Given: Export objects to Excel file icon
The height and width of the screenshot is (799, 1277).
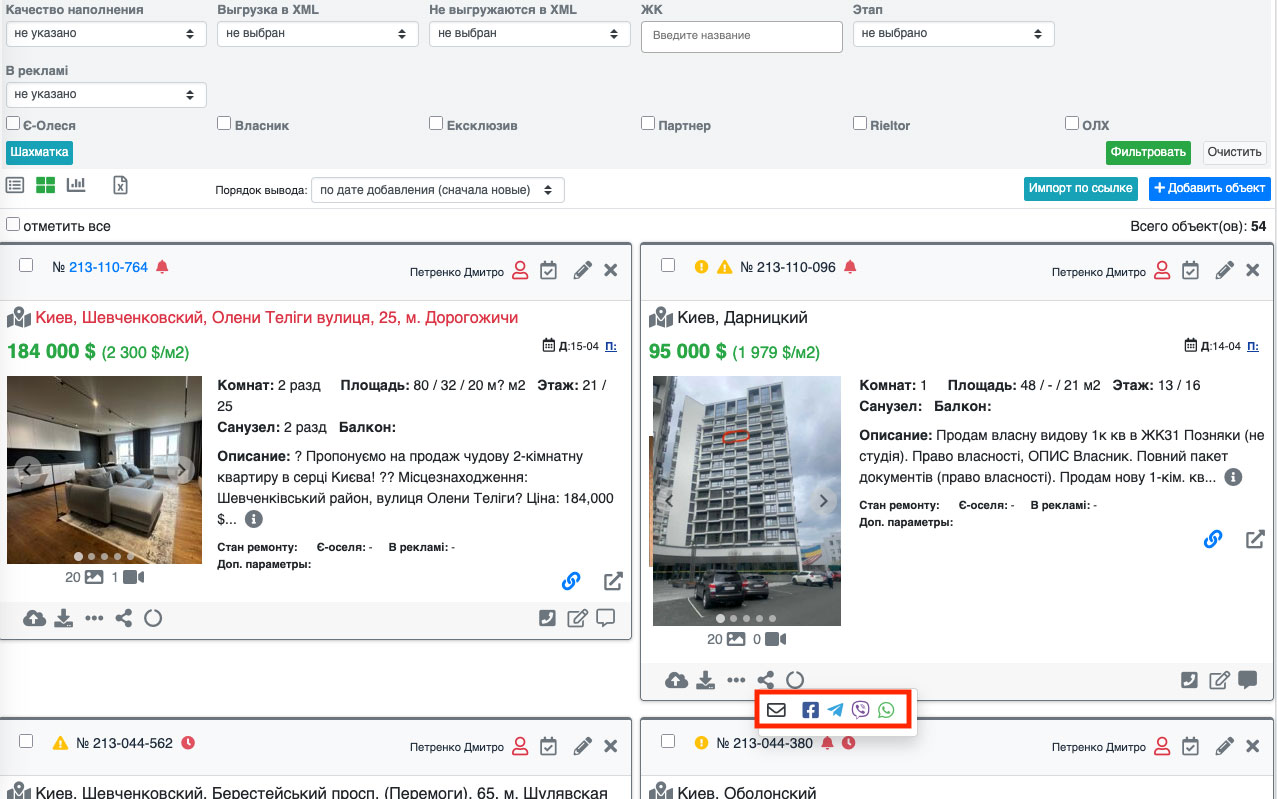Looking at the screenshot, I should [x=120, y=185].
